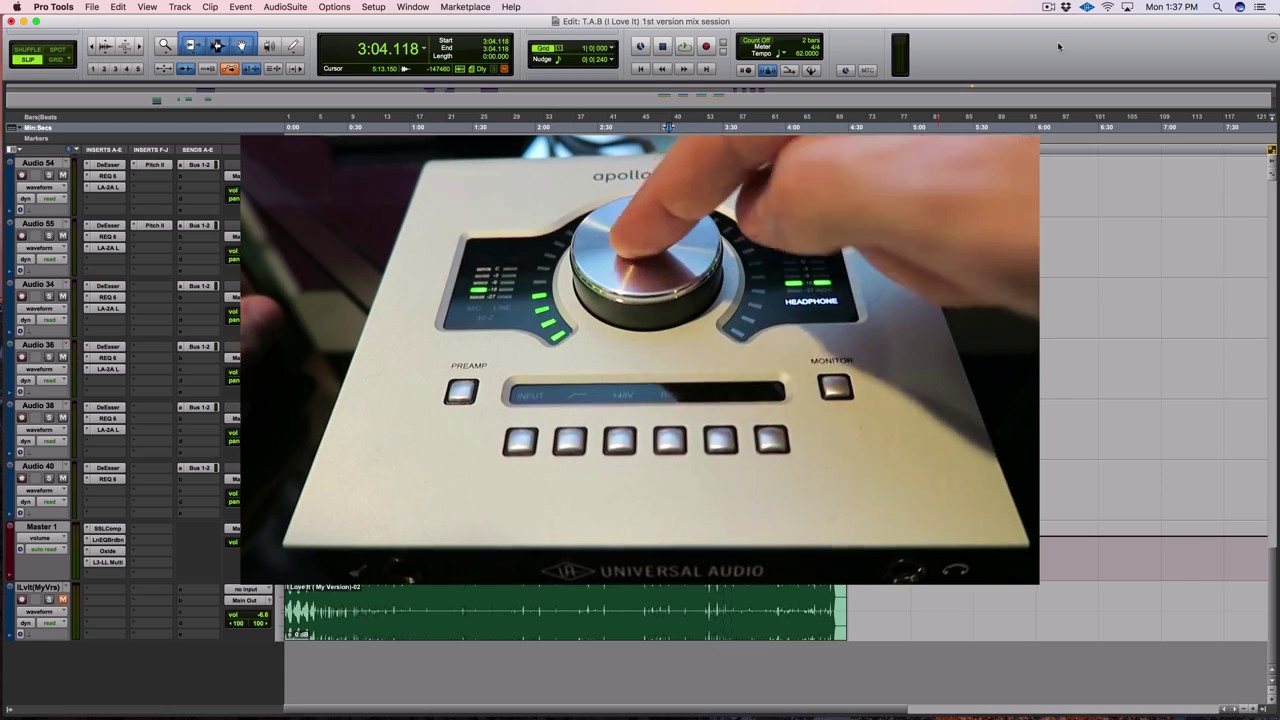
Task: Mute the Audio 55 track
Action: tap(63, 236)
